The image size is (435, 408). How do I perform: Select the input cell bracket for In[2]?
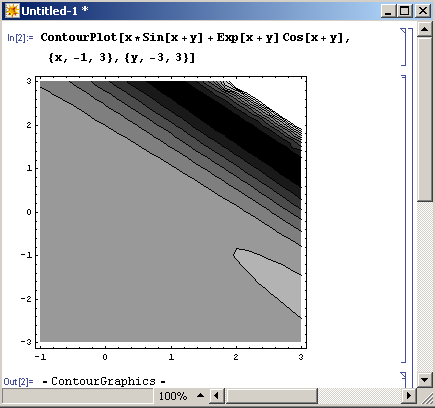coord(403,47)
